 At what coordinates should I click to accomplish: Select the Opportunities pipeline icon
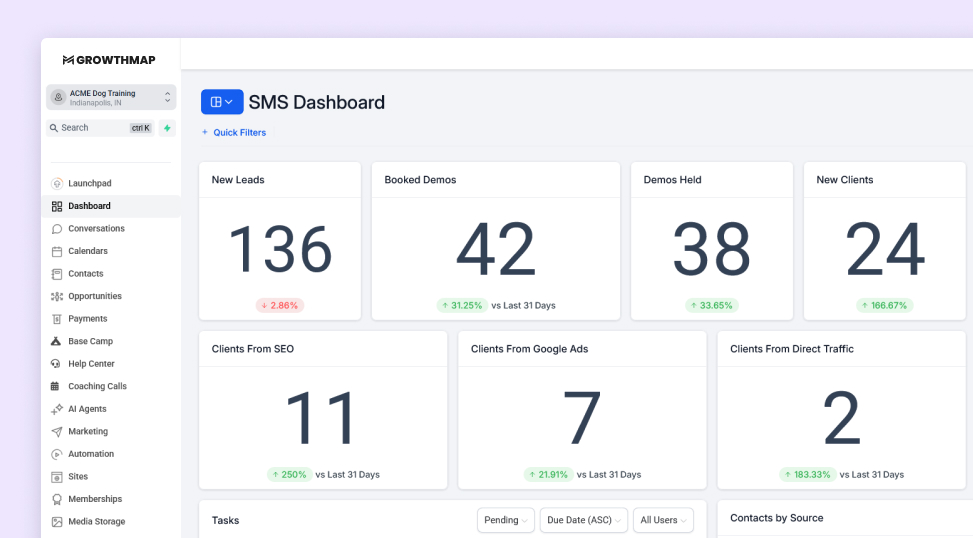tap(56, 297)
